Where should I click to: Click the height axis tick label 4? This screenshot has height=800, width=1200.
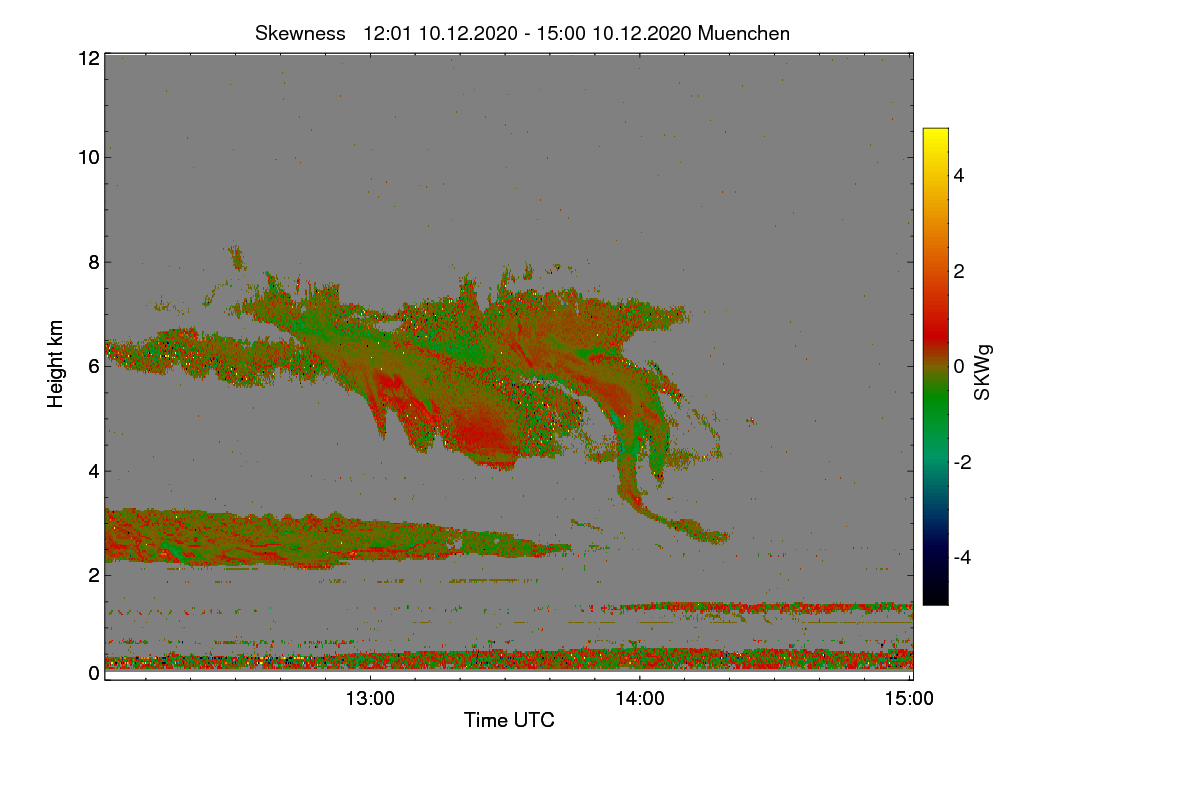pos(93,471)
